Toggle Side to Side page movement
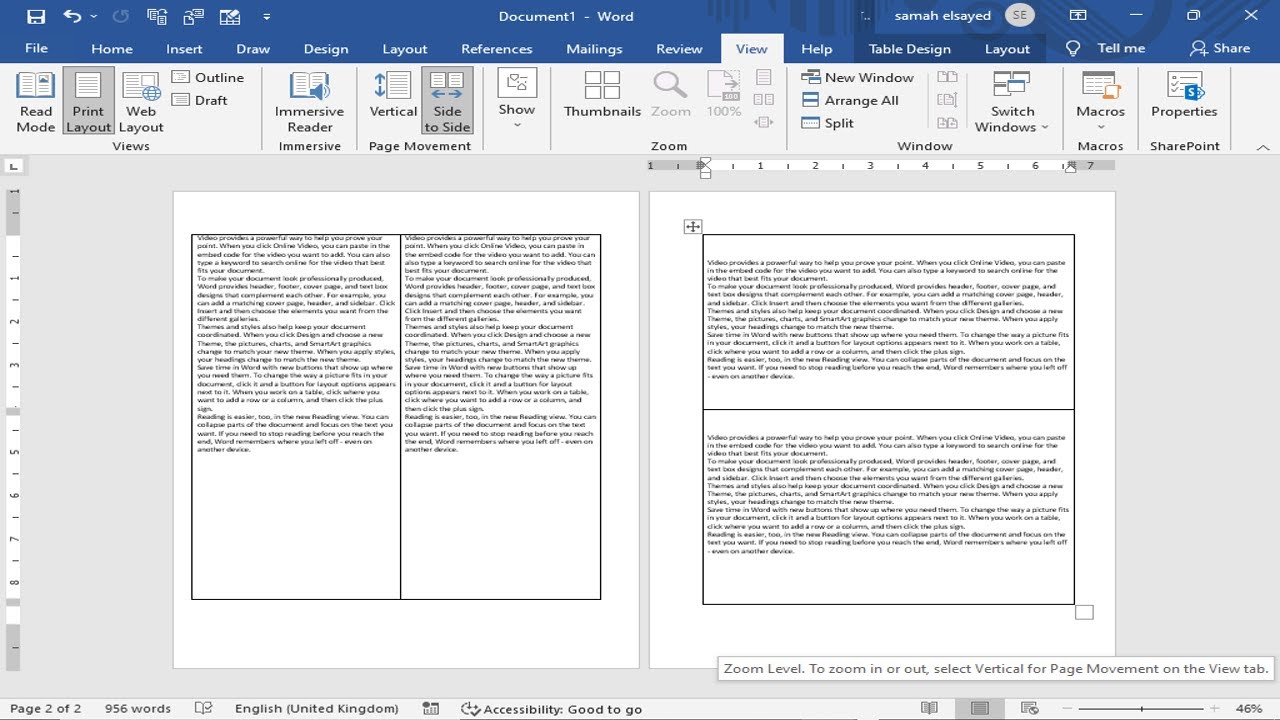Image resolution: width=1280 pixels, height=720 pixels. pos(447,101)
